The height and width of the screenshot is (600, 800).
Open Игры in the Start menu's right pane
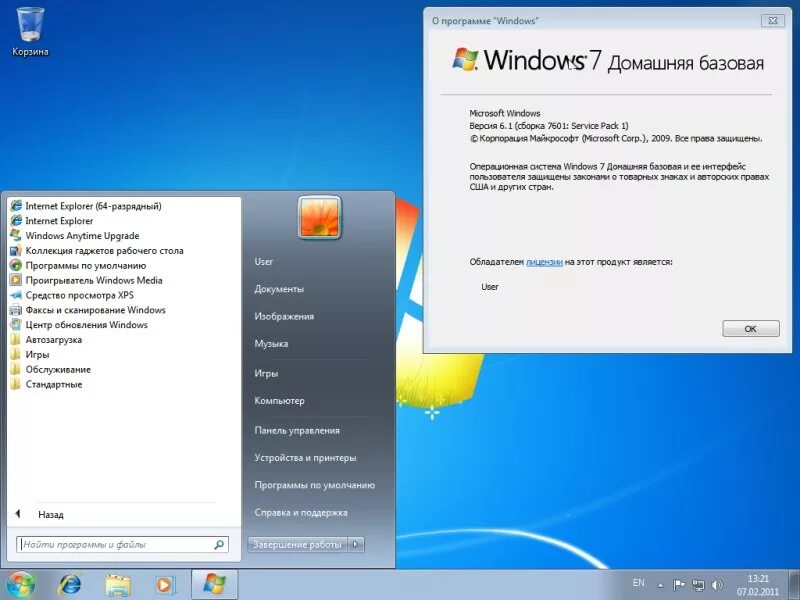tap(266, 373)
